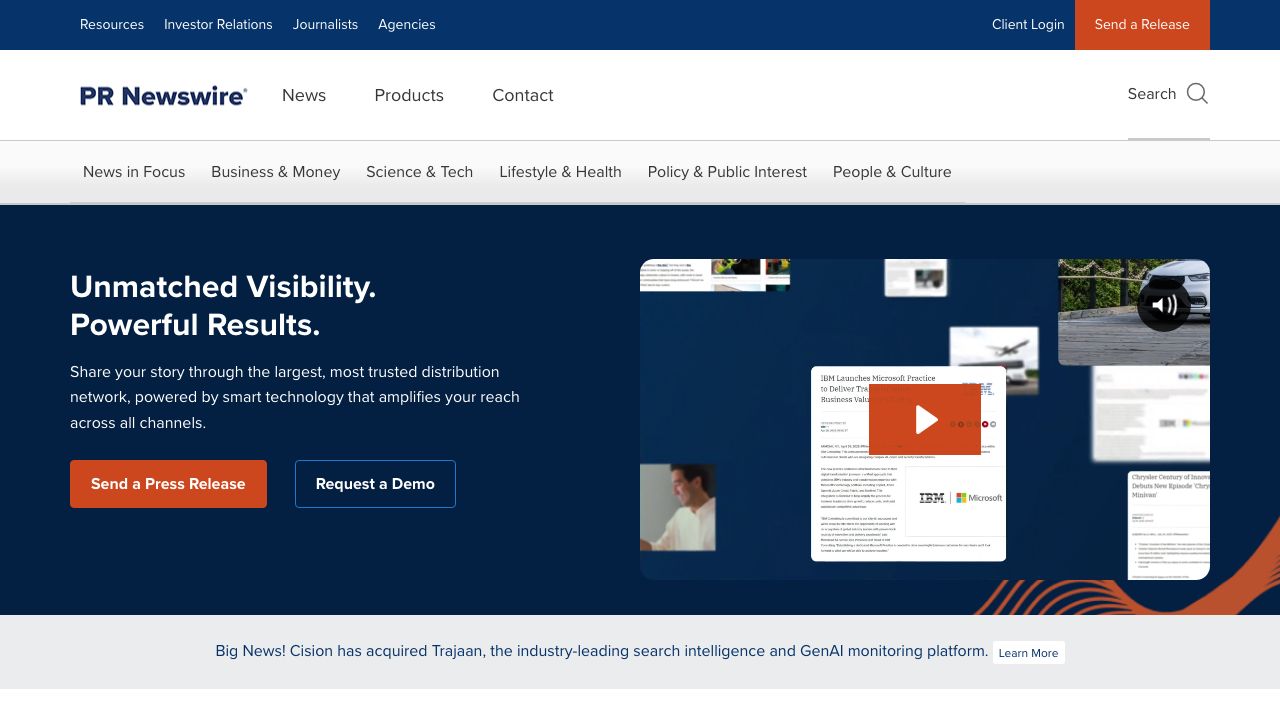This screenshot has width=1280, height=720.
Task: Visit the Investor Relations link
Action: point(218,24)
